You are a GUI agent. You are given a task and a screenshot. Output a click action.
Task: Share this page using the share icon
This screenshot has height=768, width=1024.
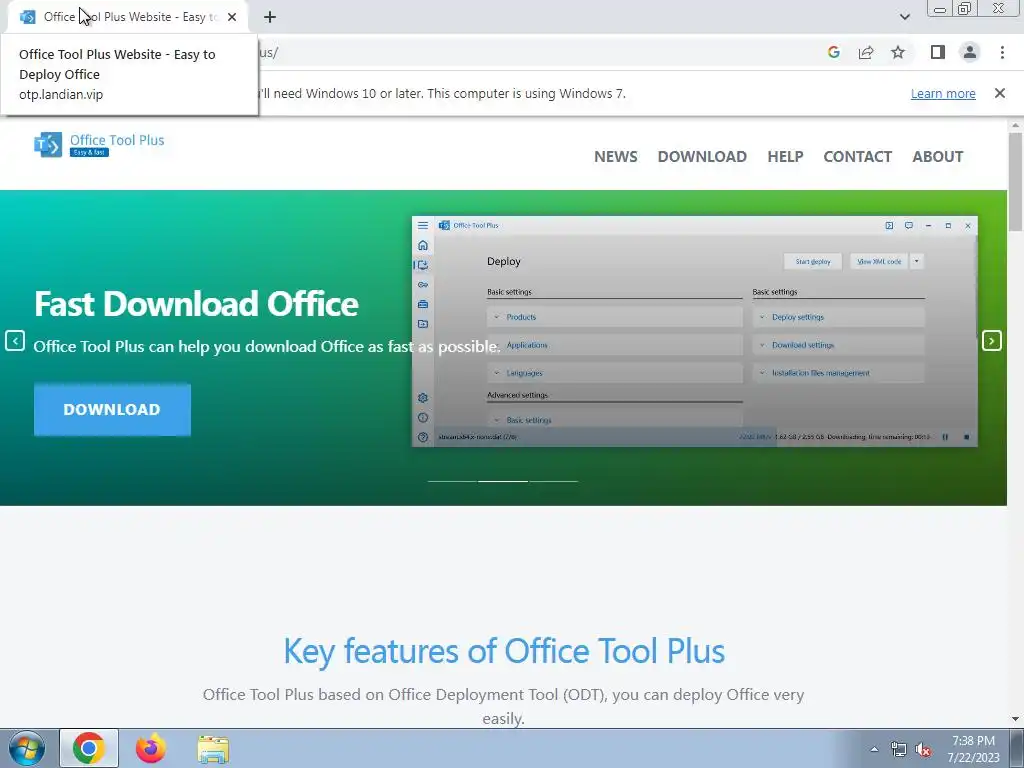coord(866,52)
